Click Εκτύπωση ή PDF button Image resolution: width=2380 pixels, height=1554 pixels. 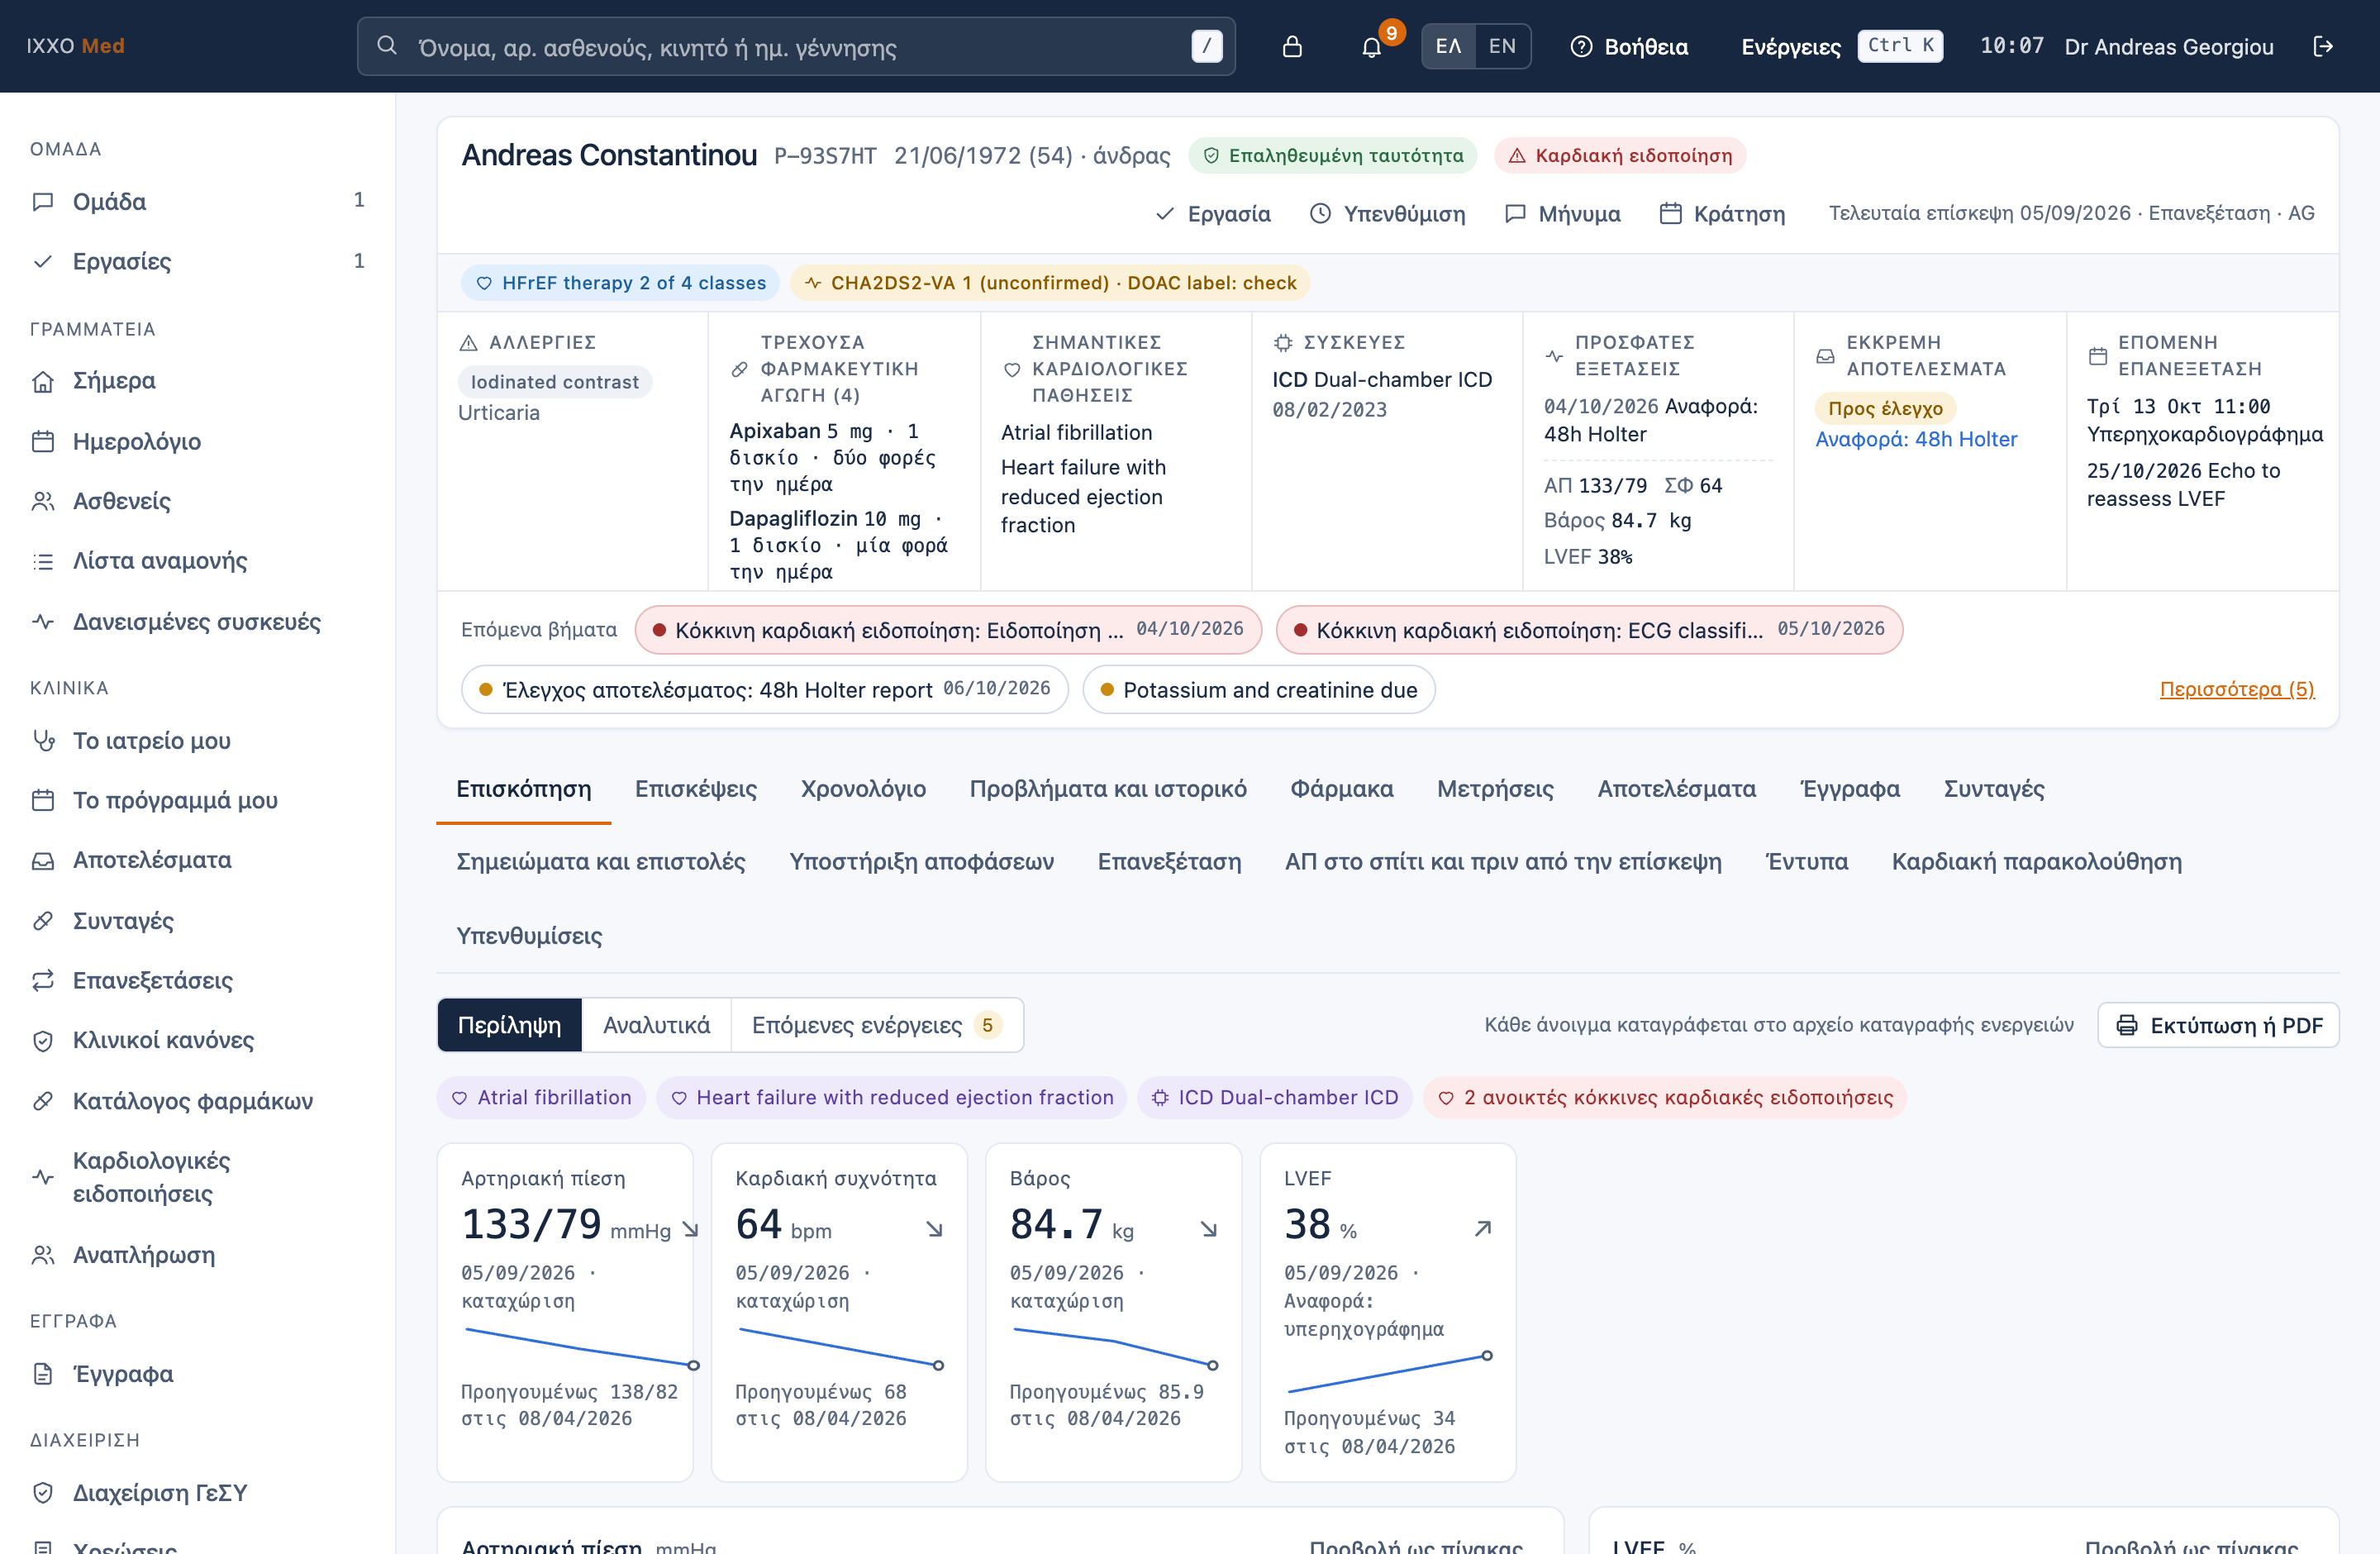click(x=2218, y=1026)
